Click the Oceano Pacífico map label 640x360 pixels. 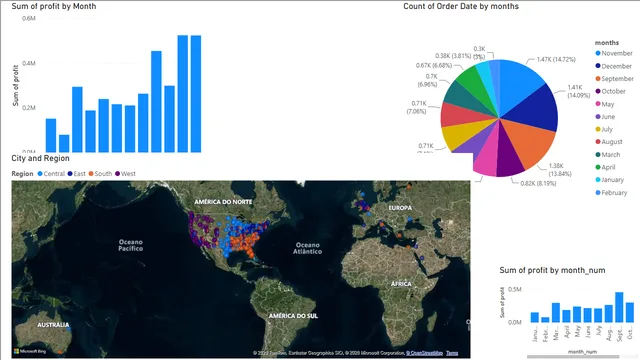coord(131,245)
